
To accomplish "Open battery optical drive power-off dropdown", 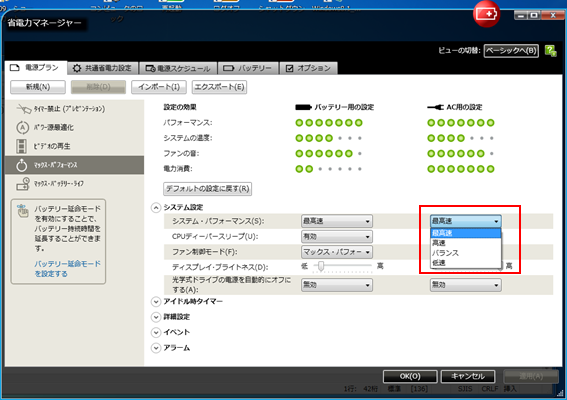I will (337, 285).
